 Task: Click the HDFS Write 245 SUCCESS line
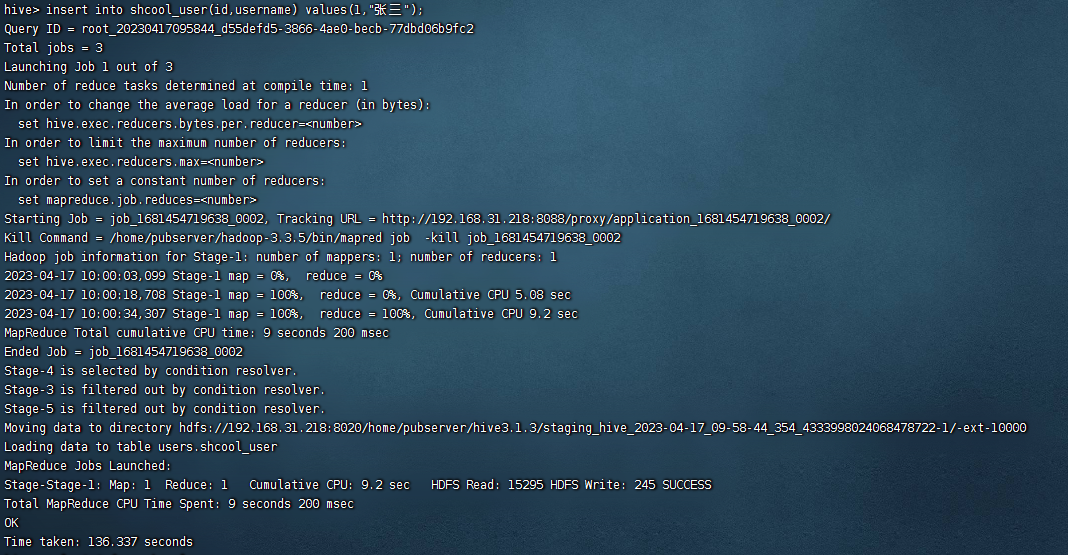358,485
